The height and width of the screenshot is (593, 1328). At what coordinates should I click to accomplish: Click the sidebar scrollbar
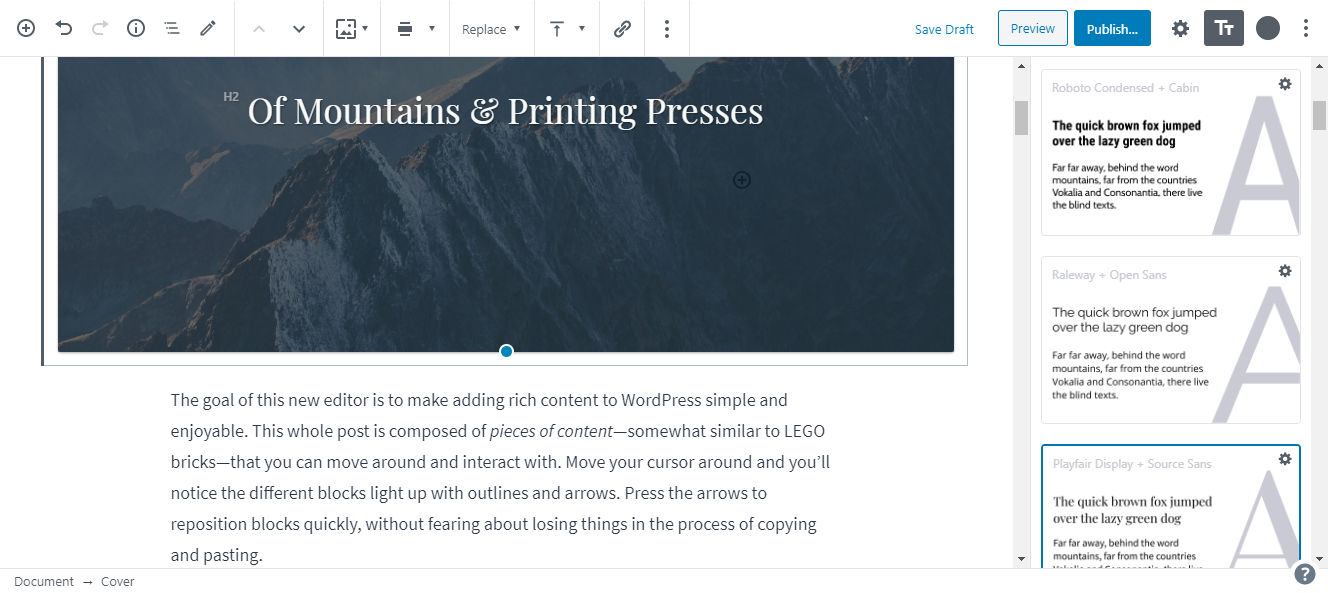[x=1319, y=118]
